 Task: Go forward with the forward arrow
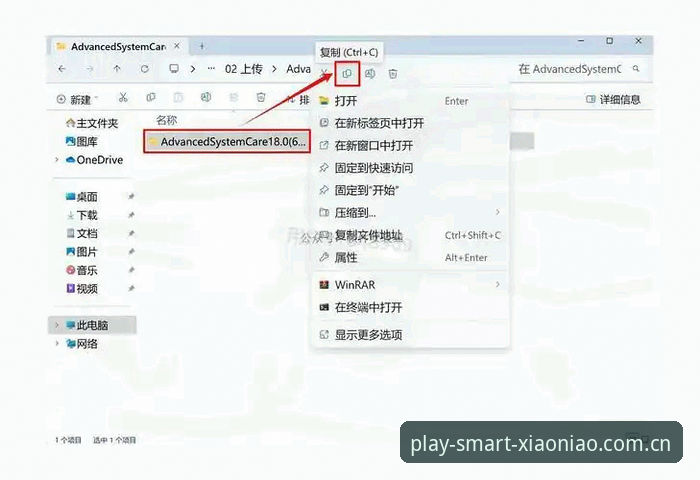click(90, 69)
